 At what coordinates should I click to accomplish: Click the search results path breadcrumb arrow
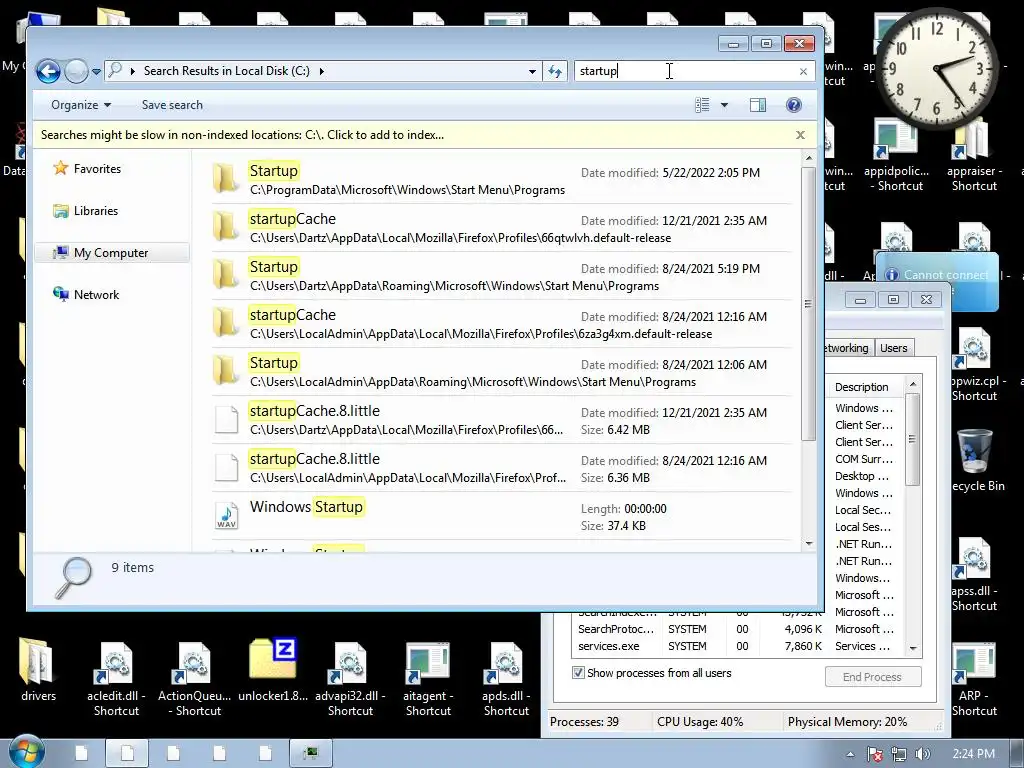click(321, 71)
